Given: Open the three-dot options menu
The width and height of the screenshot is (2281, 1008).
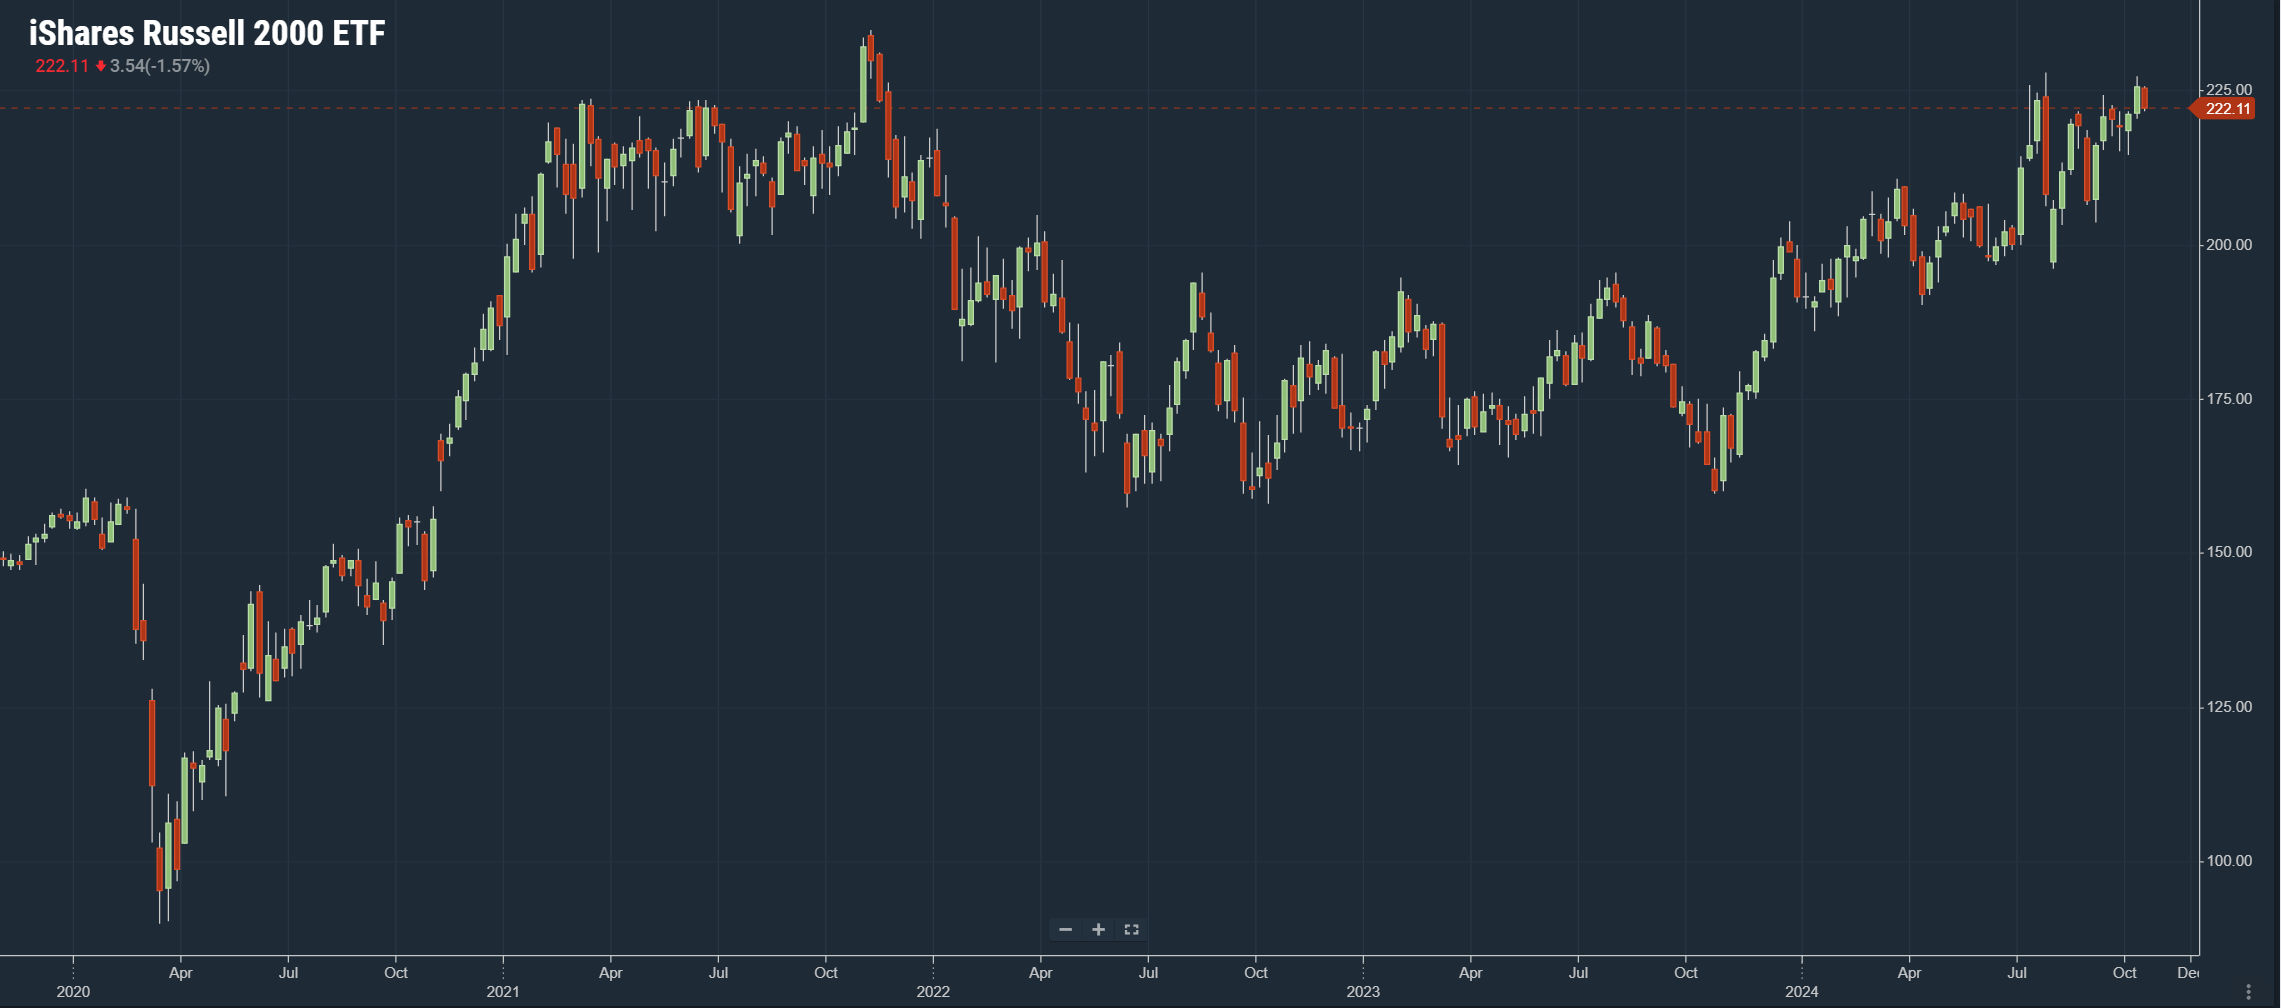Looking at the screenshot, I should click(x=2248, y=991).
